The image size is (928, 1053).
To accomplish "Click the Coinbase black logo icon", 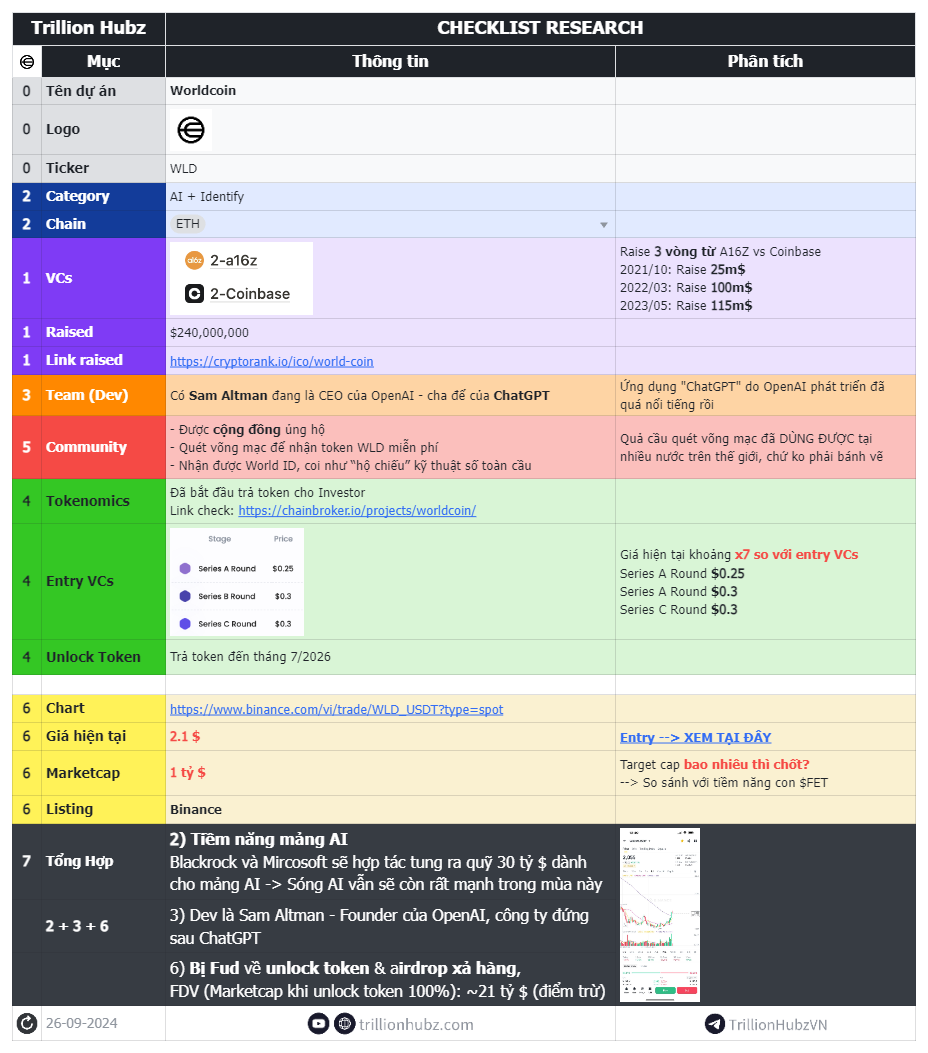I will tap(194, 293).
